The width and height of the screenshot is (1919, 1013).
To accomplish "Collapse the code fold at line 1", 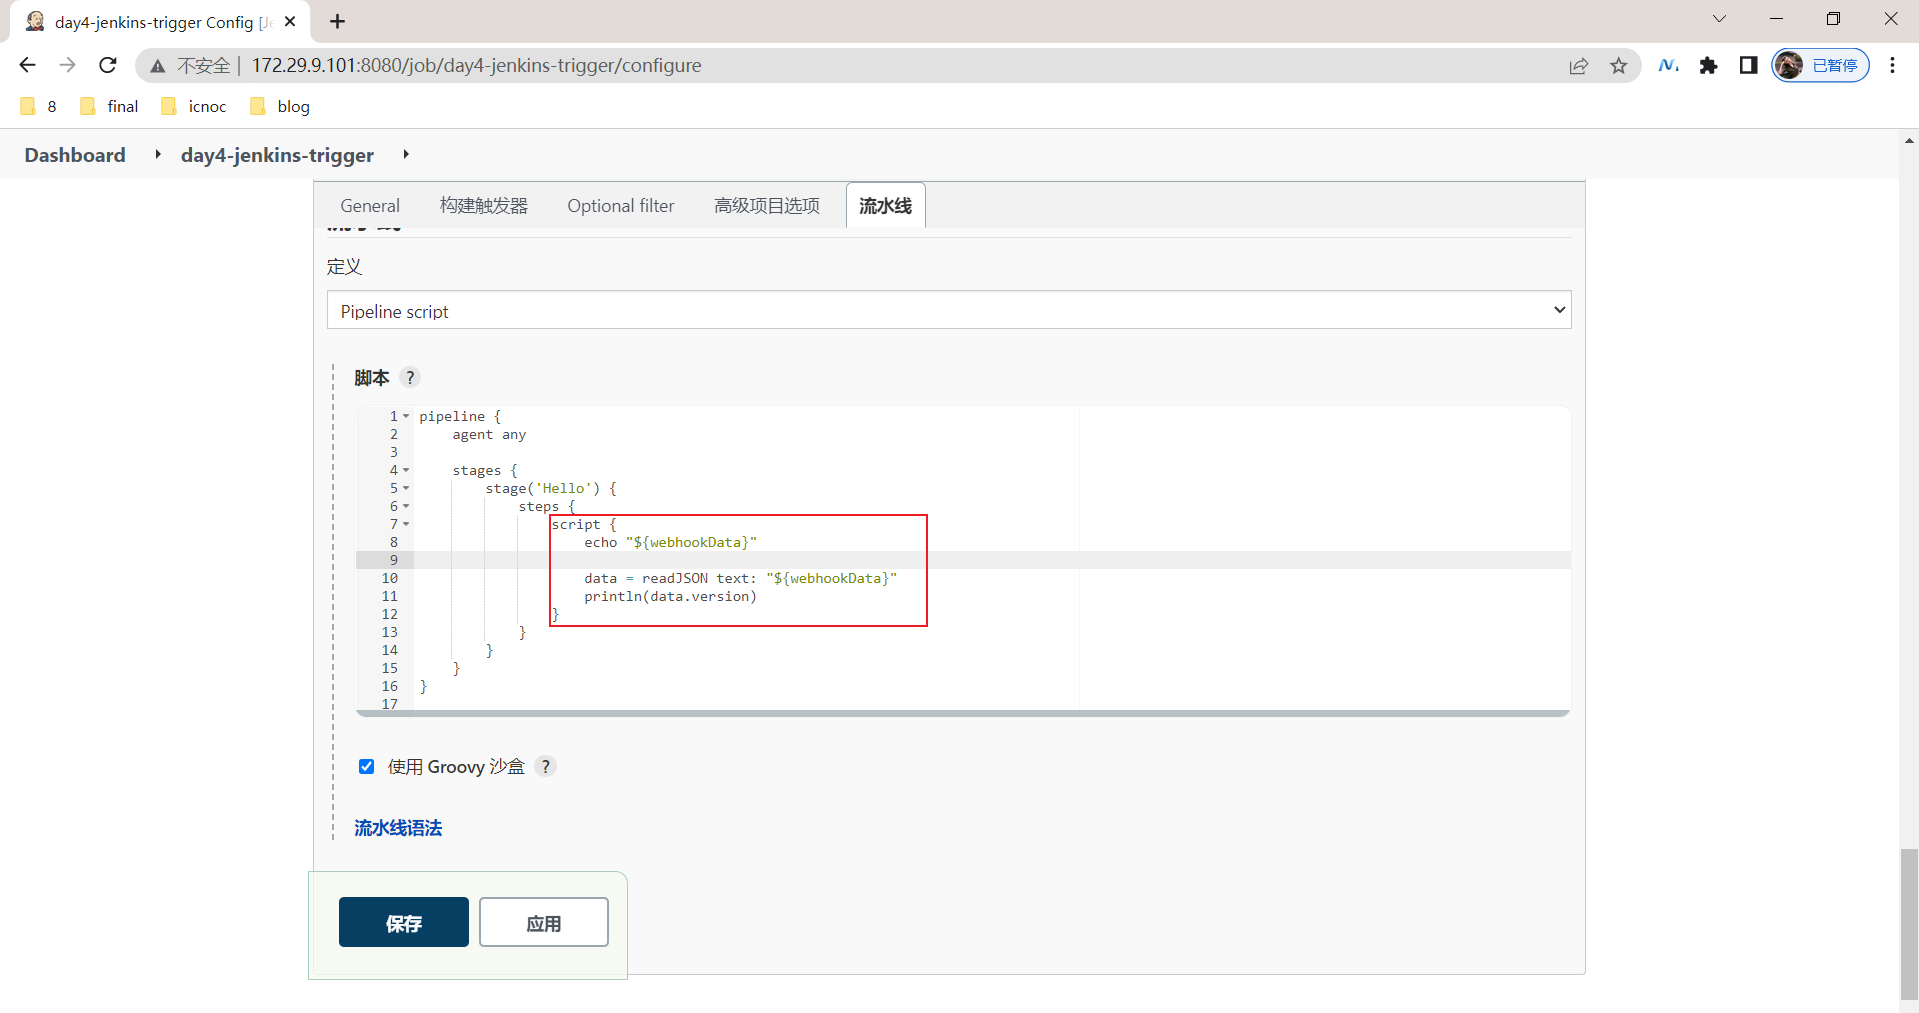I will coord(406,416).
